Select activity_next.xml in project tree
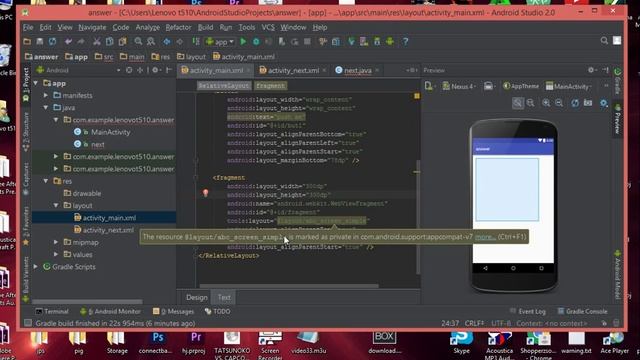Image resolution: width=640 pixels, height=360 pixels. tap(108, 230)
